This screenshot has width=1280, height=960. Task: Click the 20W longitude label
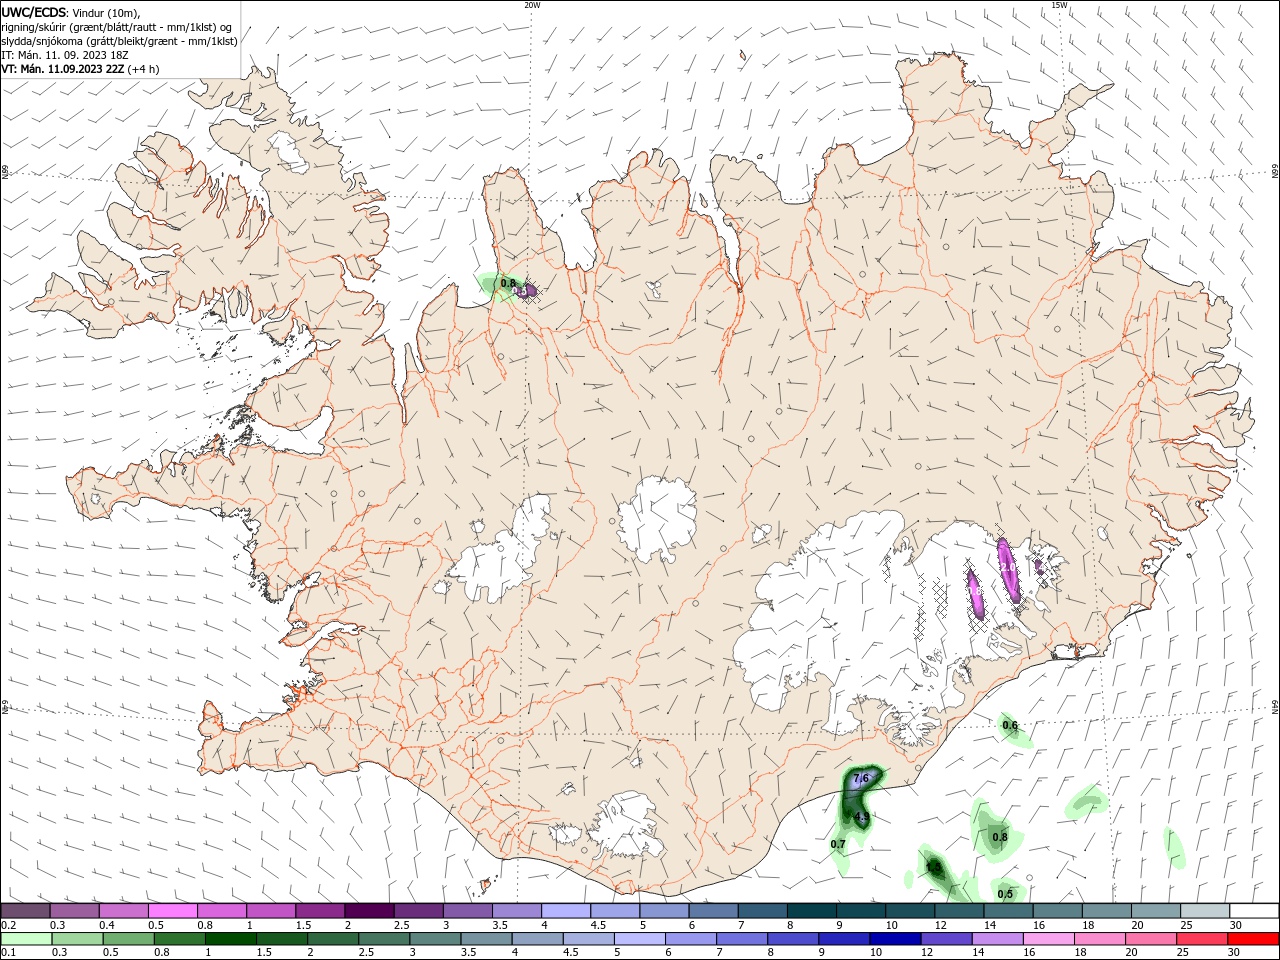click(532, 5)
